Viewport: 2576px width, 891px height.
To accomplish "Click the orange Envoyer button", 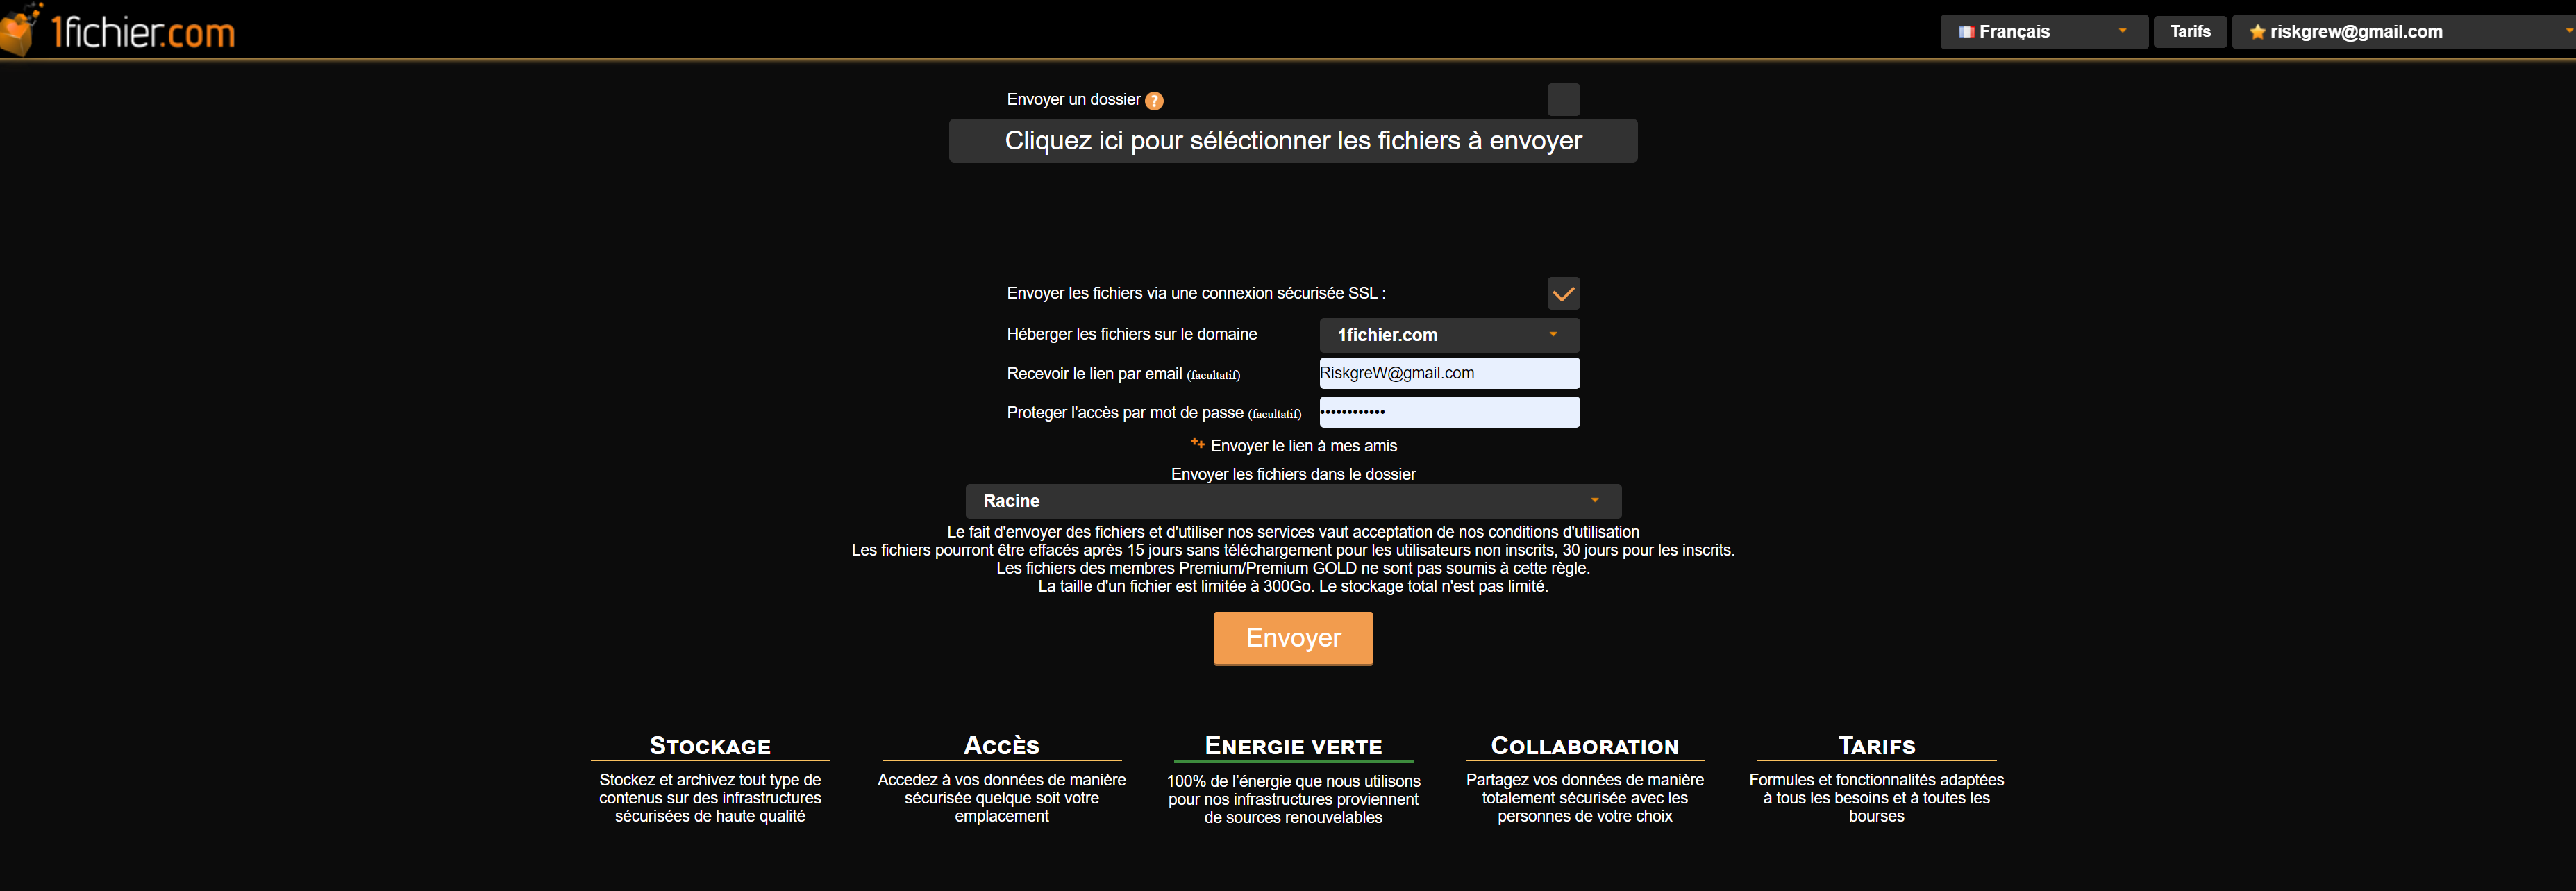I will pyautogui.click(x=1293, y=638).
